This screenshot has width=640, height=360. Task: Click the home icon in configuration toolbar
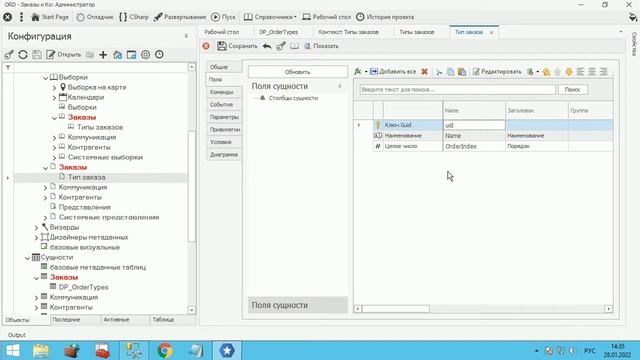[x=118, y=55]
